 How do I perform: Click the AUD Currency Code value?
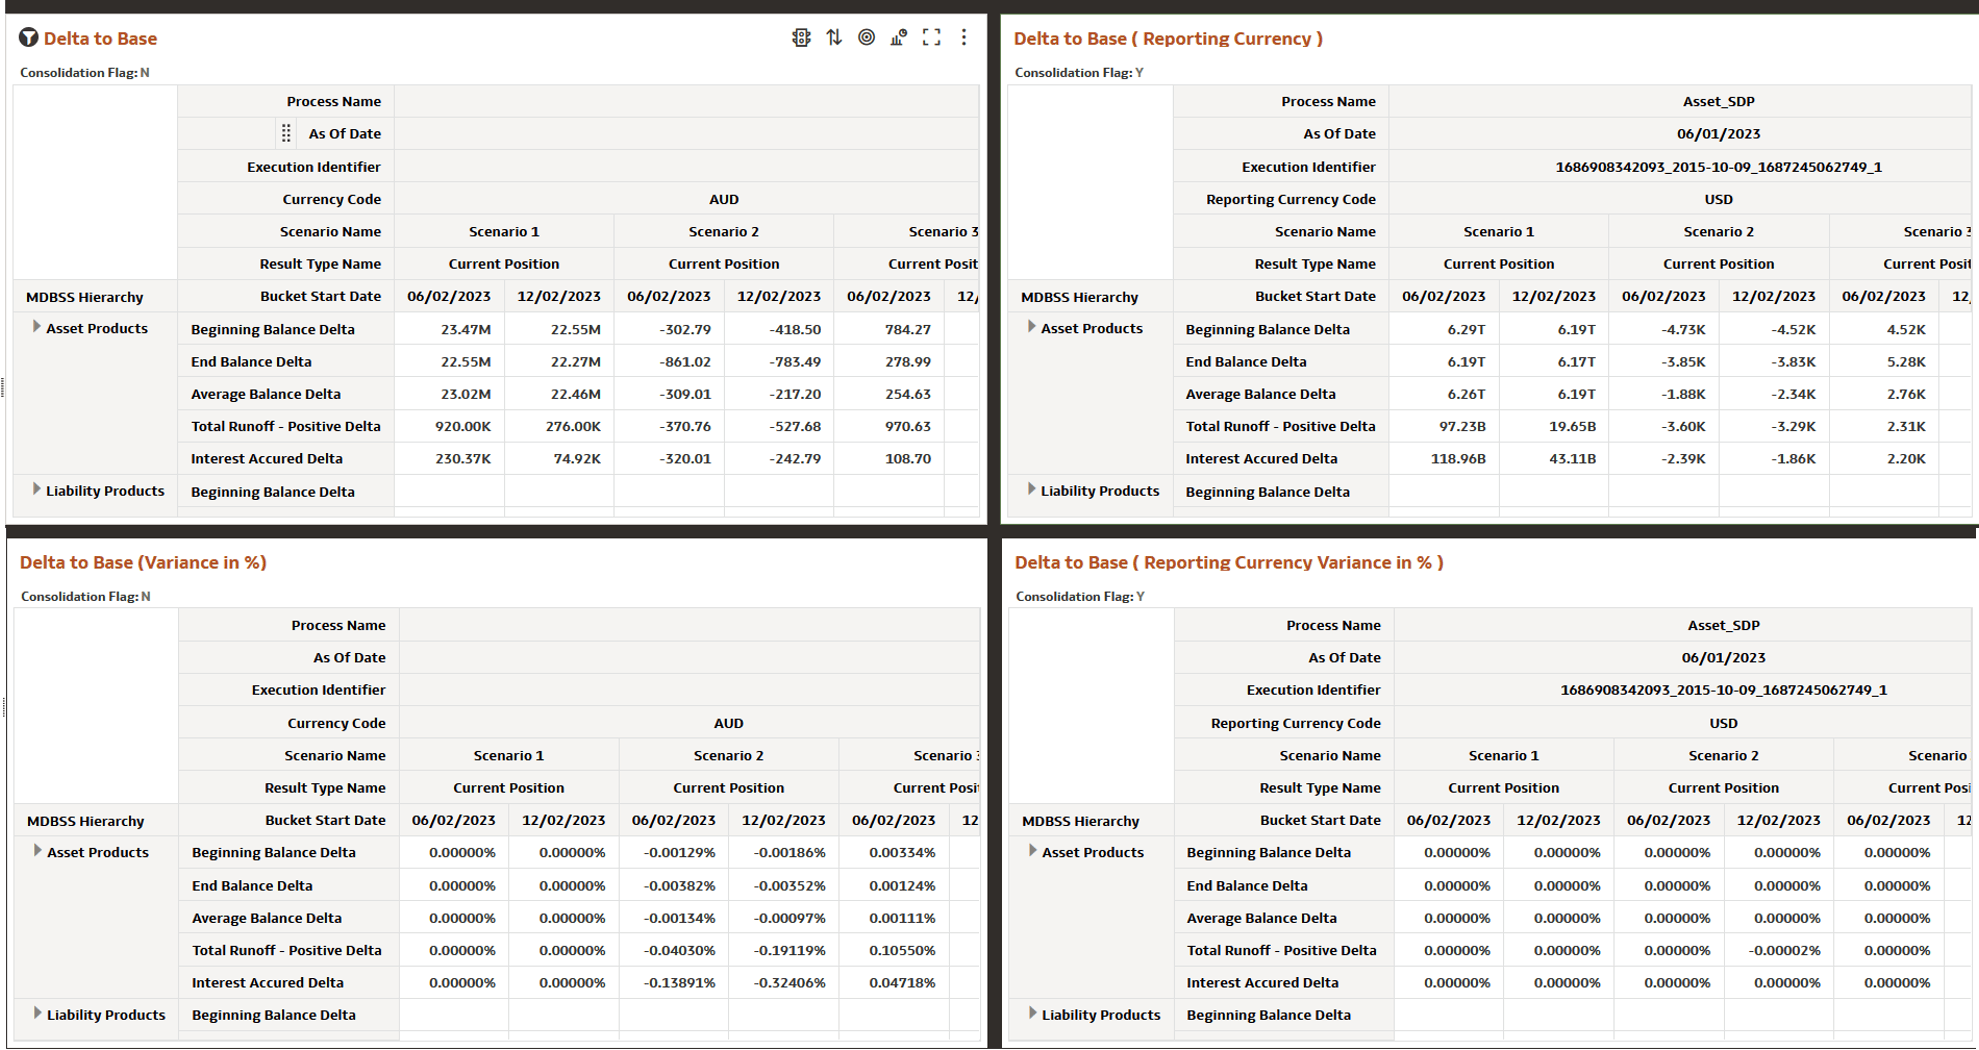point(722,198)
